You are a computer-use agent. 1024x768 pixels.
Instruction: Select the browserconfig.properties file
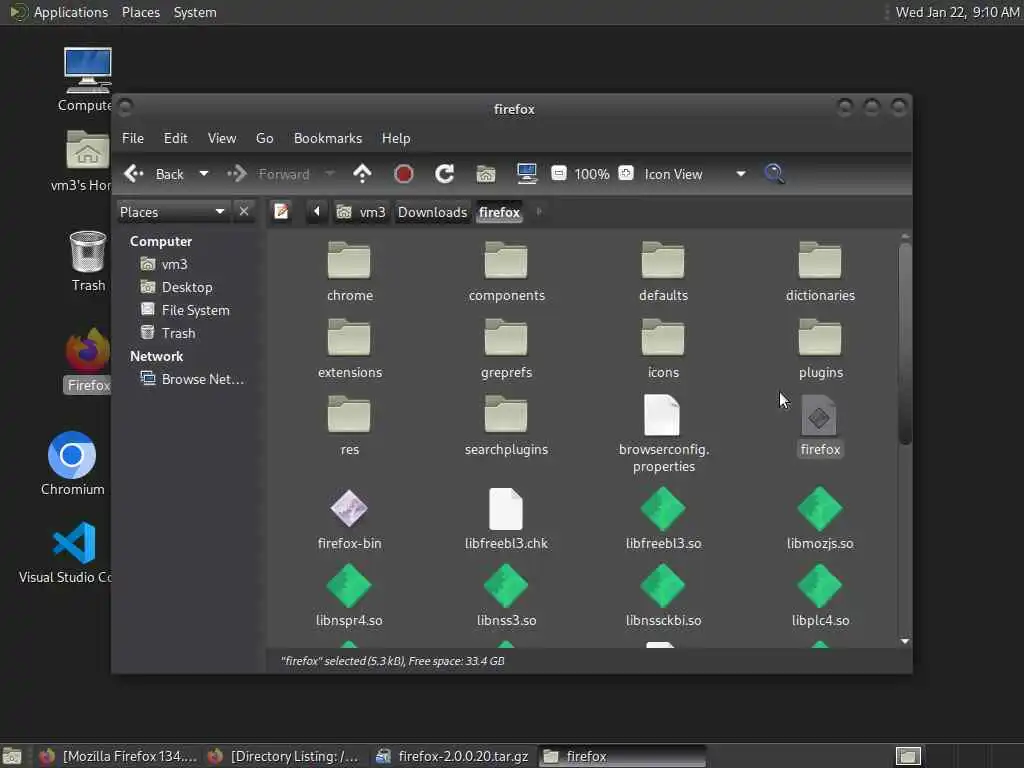[x=663, y=434]
